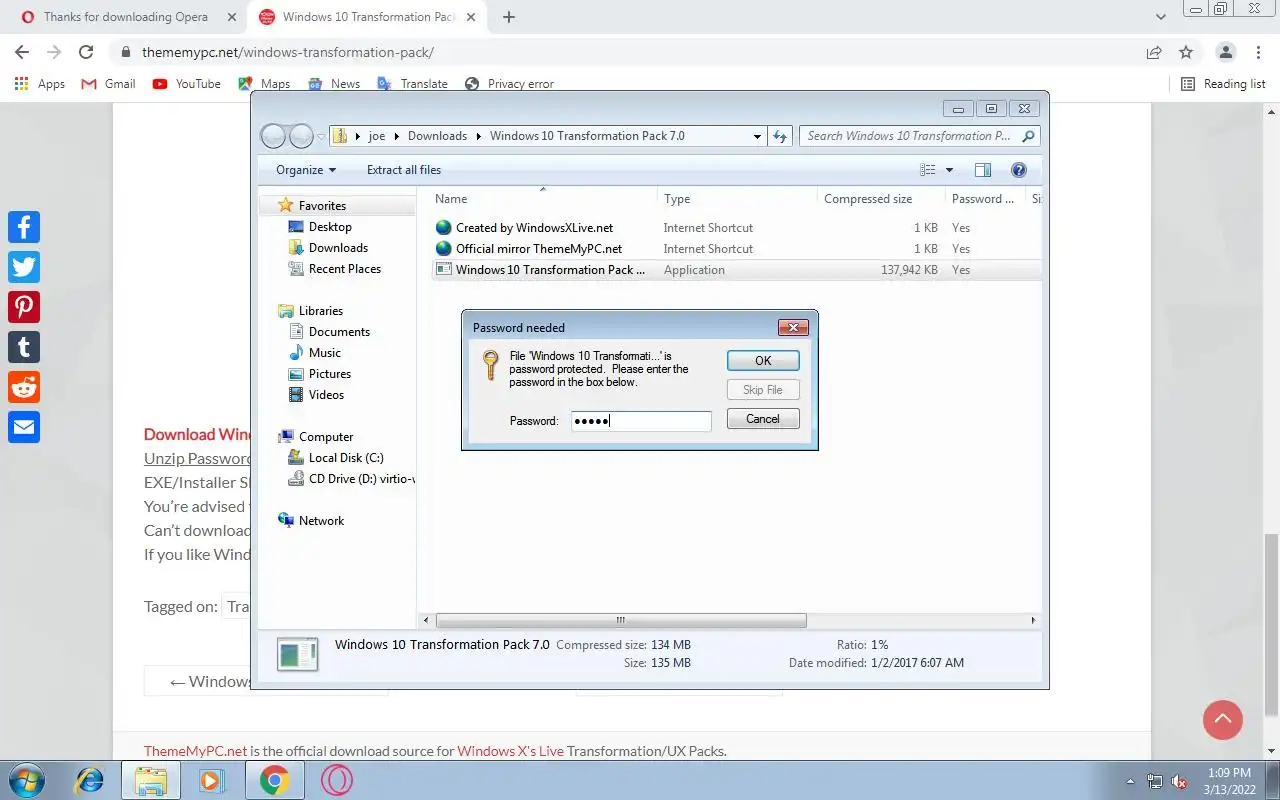Select Downloads in the navigation pane

tap(338, 248)
